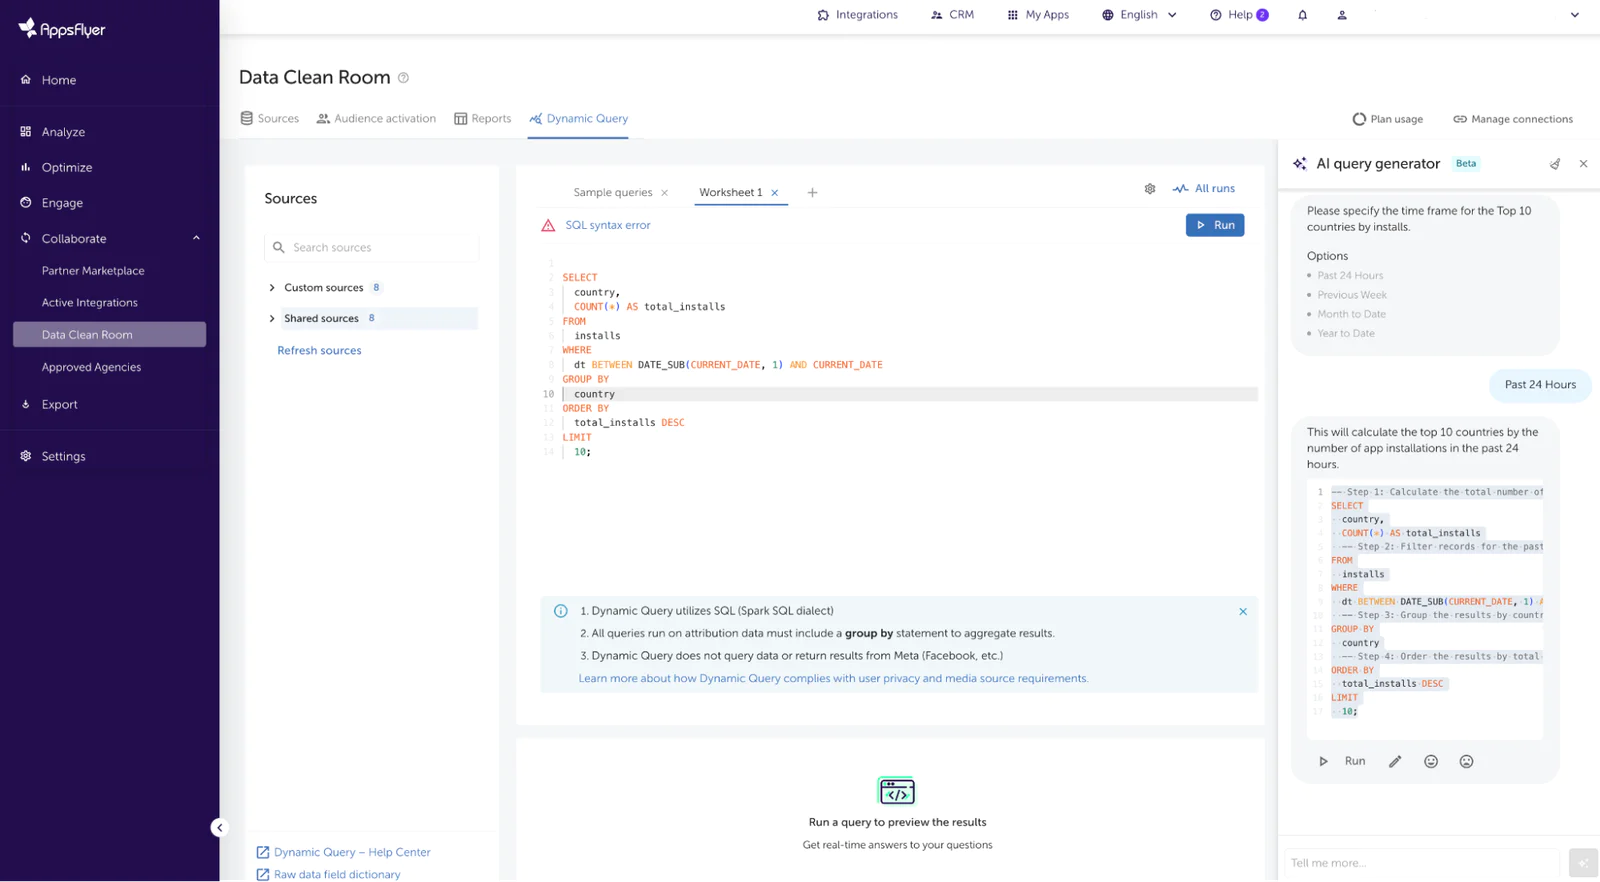Viewport: 1600px width, 882px height.
Task: Open the user profile icon
Action: (x=1342, y=15)
